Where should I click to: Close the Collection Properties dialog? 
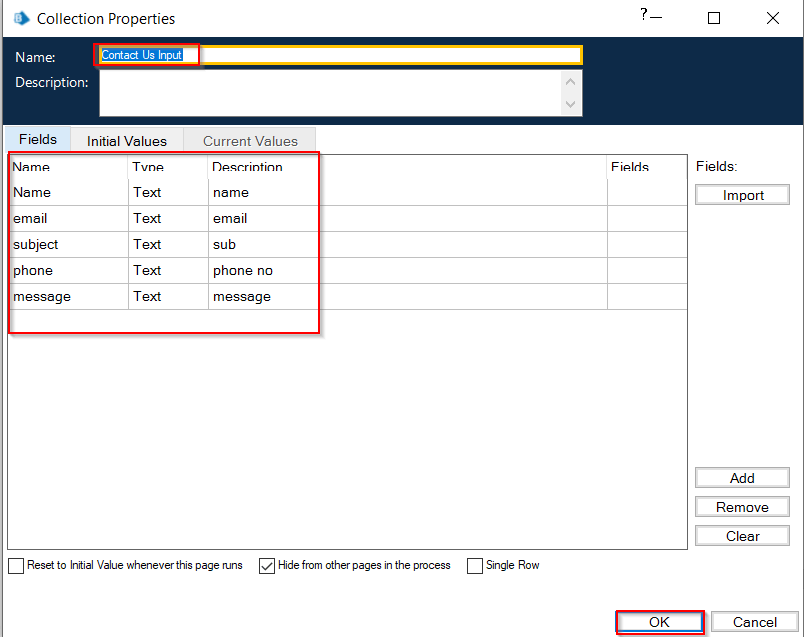[773, 18]
